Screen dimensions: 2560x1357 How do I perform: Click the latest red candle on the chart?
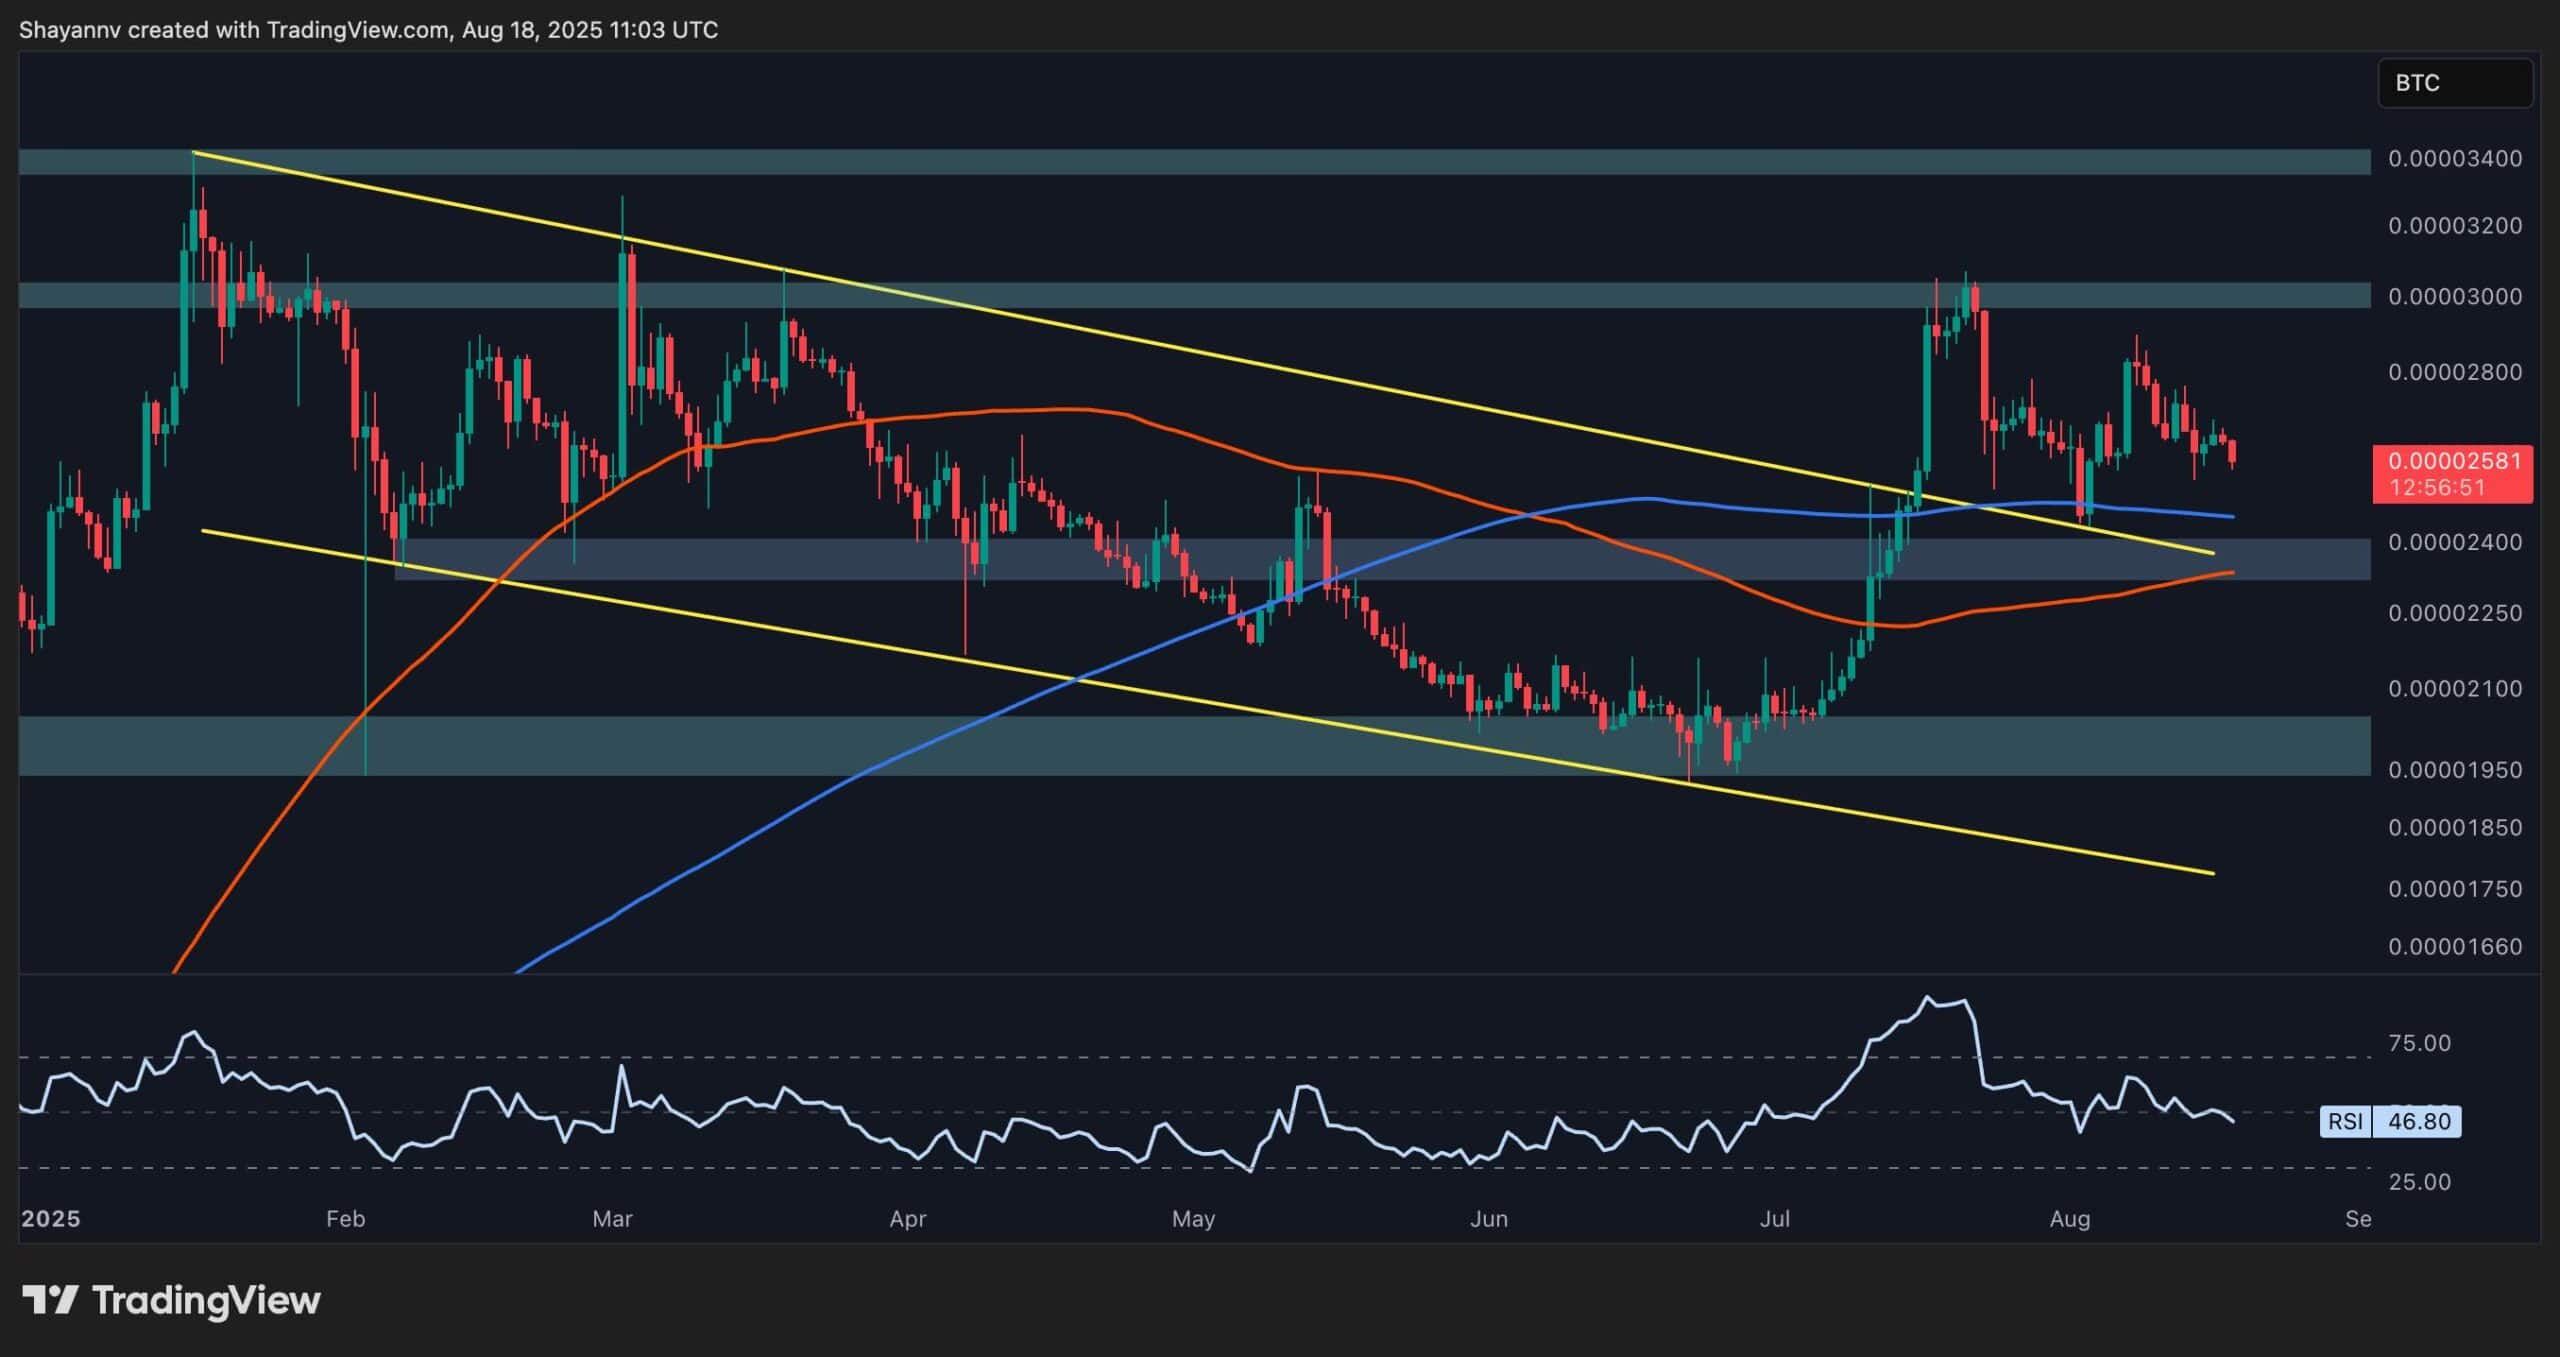2233,452
